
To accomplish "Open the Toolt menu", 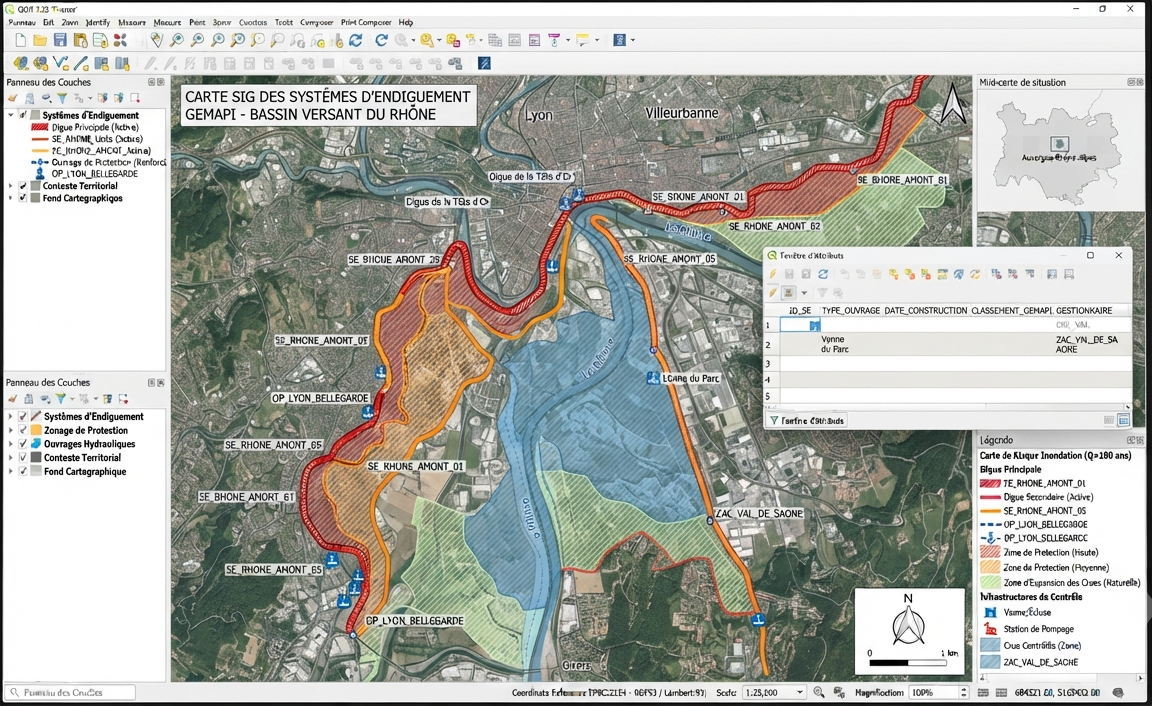I will (x=284, y=23).
